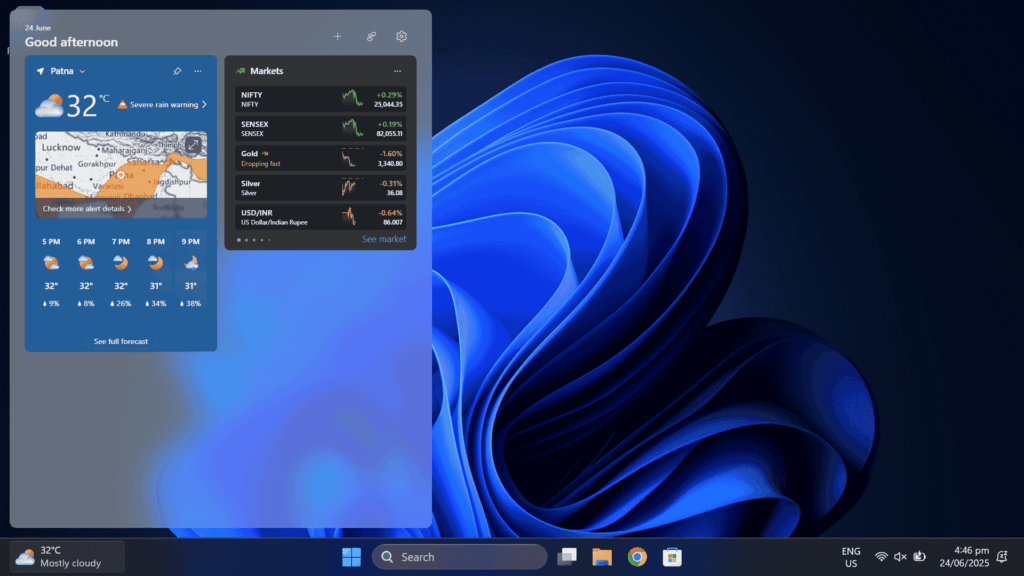1024x576 pixels.
Task: Click the Markets chart icon
Action: point(240,71)
